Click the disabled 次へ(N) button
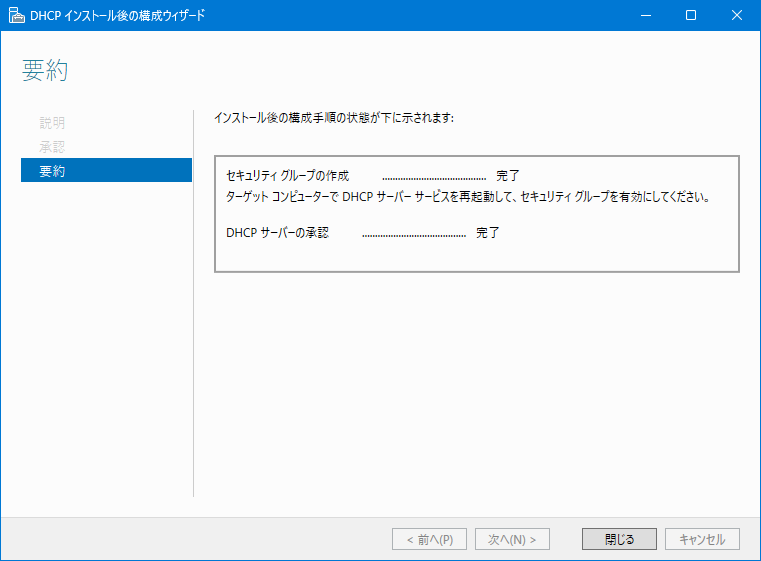This screenshot has width=761, height=561. pos(512,539)
